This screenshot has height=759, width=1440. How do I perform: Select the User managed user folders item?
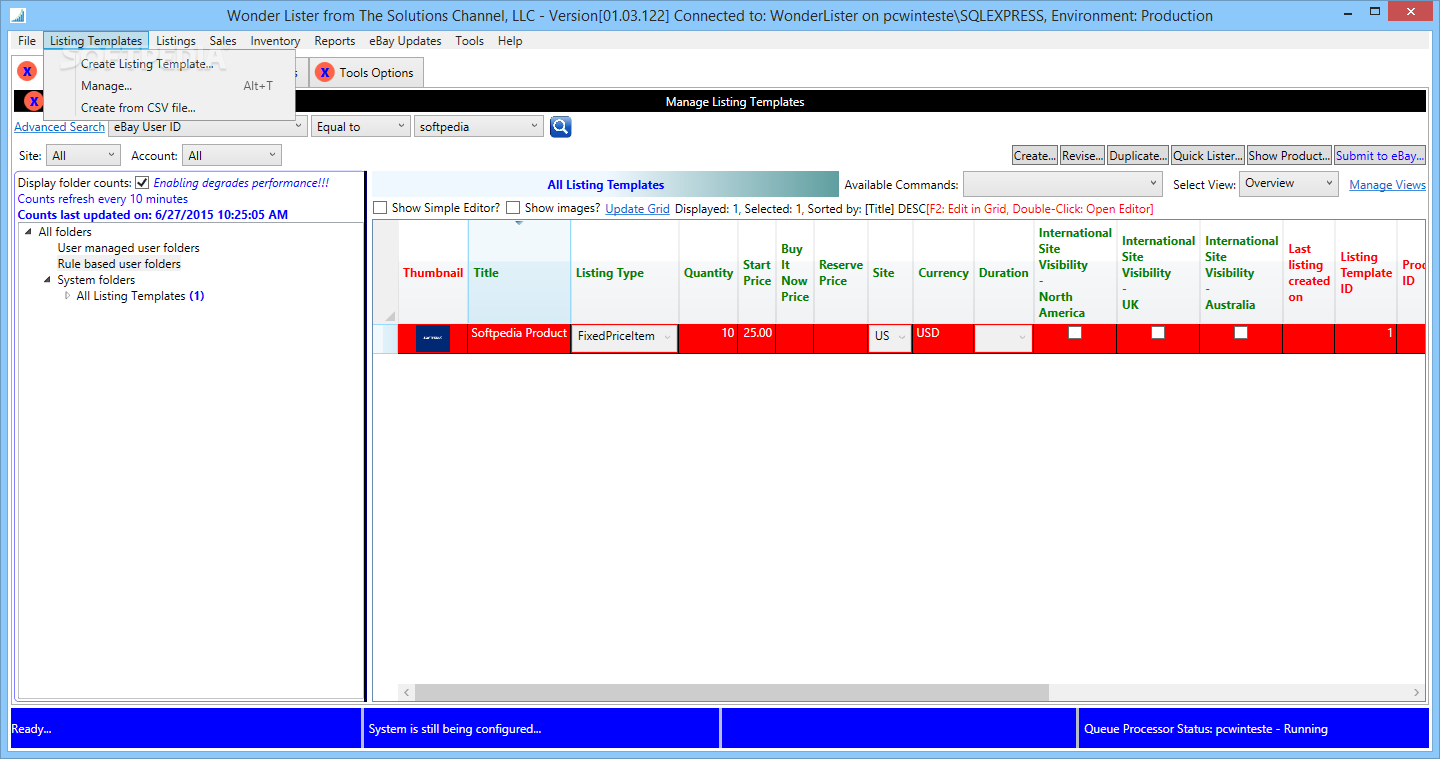[128, 248]
